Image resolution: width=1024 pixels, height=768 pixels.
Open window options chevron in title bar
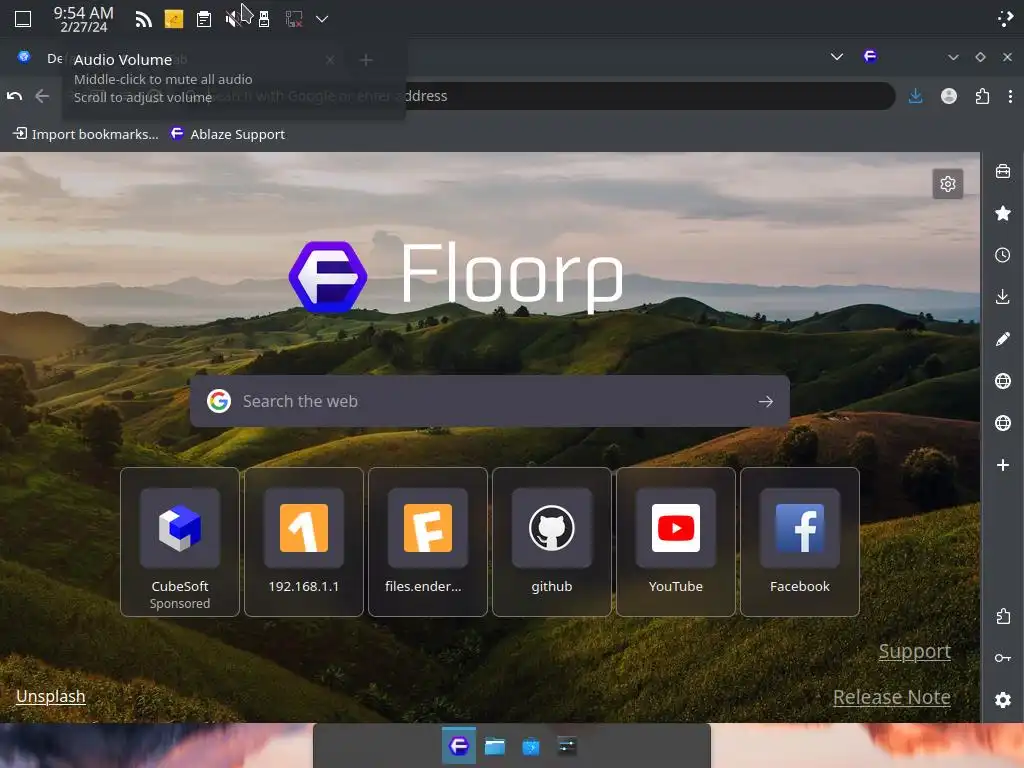pos(953,57)
